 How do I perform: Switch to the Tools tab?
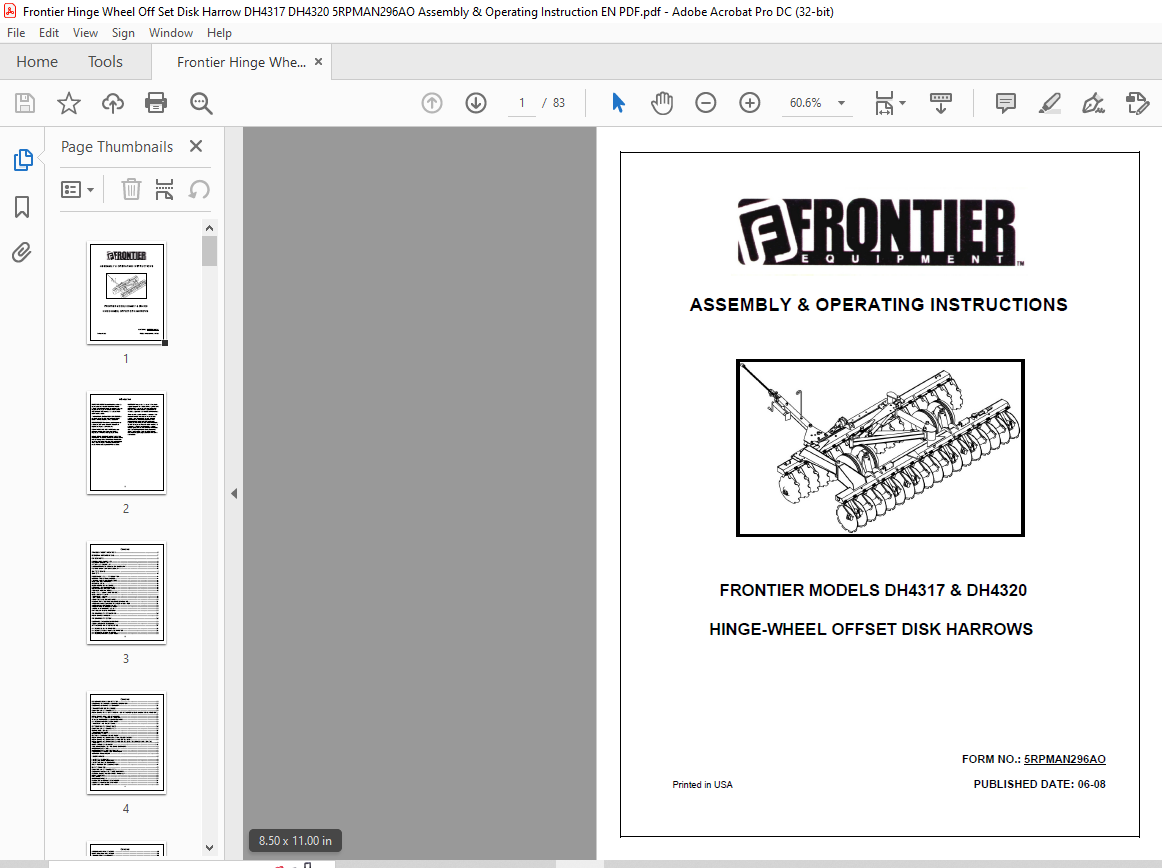click(105, 62)
